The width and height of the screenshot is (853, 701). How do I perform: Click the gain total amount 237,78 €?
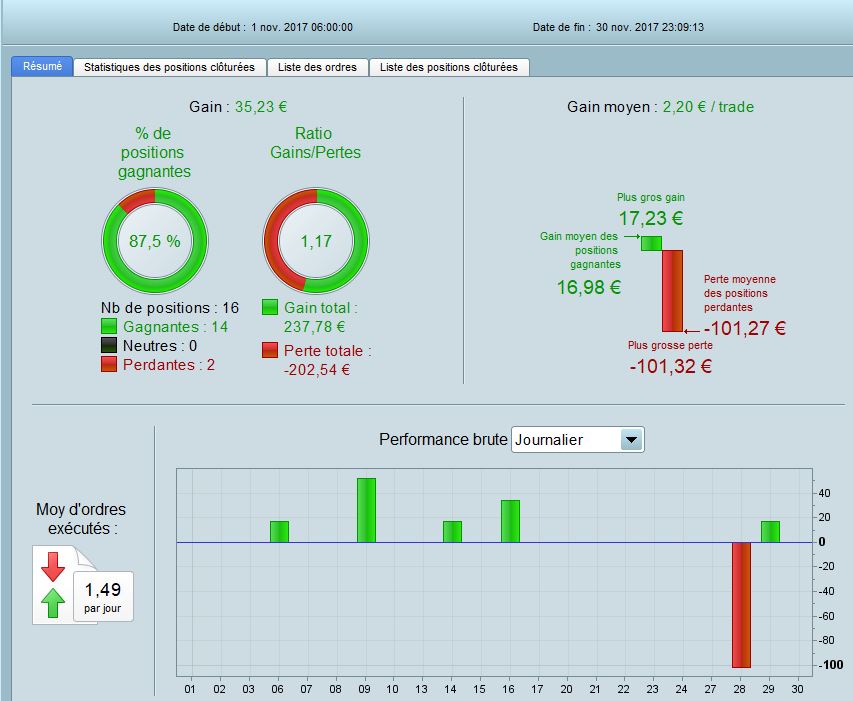click(x=314, y=327)
